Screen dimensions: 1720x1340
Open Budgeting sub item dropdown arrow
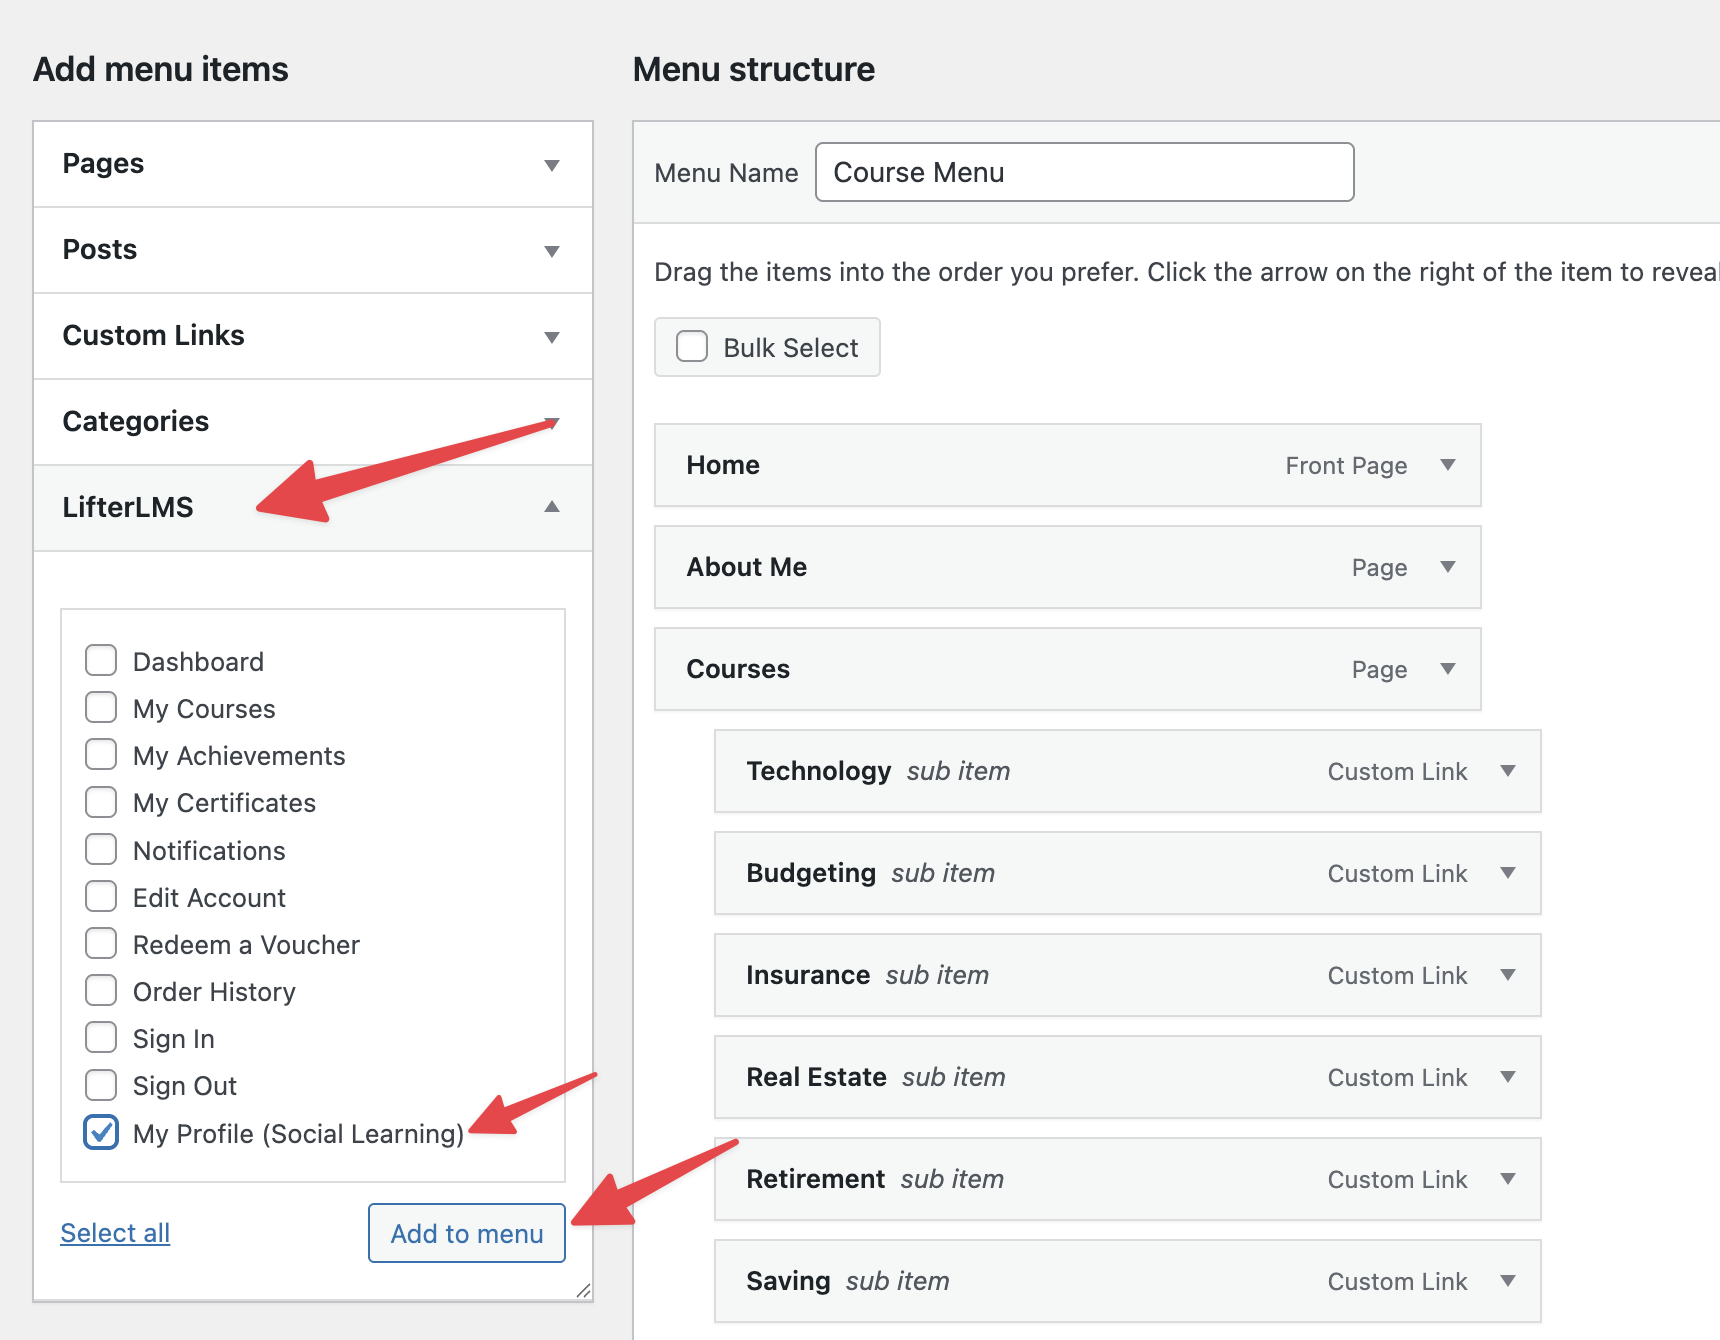tap(1507, 873)
